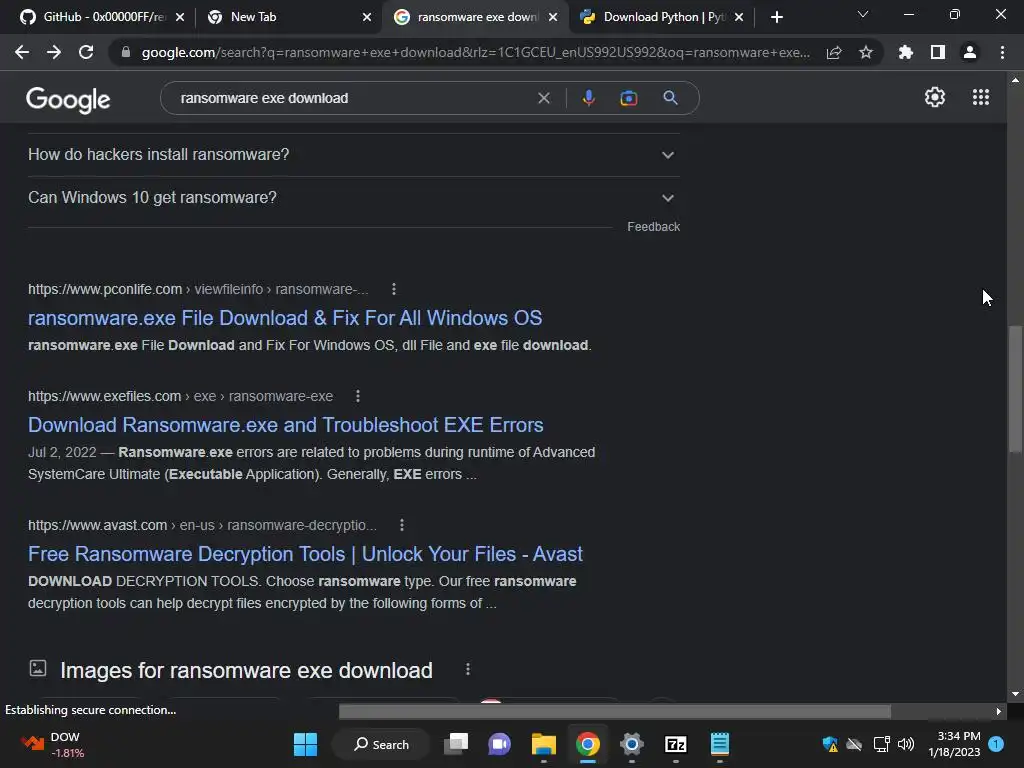
Task: Open the Google apps grid
Action: (981, 97)
